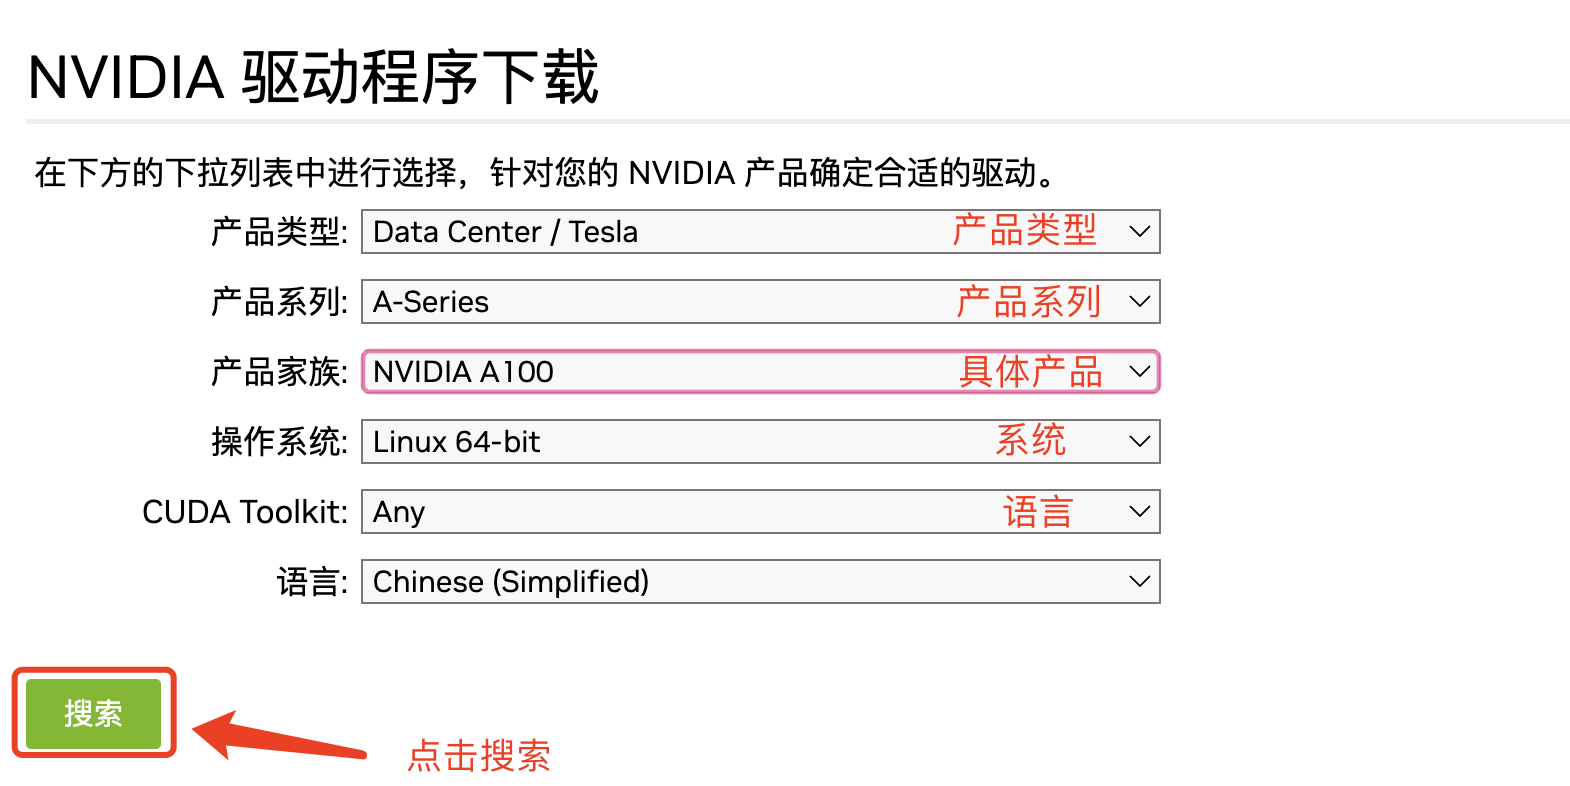Click the red 点击搜索 annotation text
This screenshot has width=1570, height=786.
pos(479,757)
